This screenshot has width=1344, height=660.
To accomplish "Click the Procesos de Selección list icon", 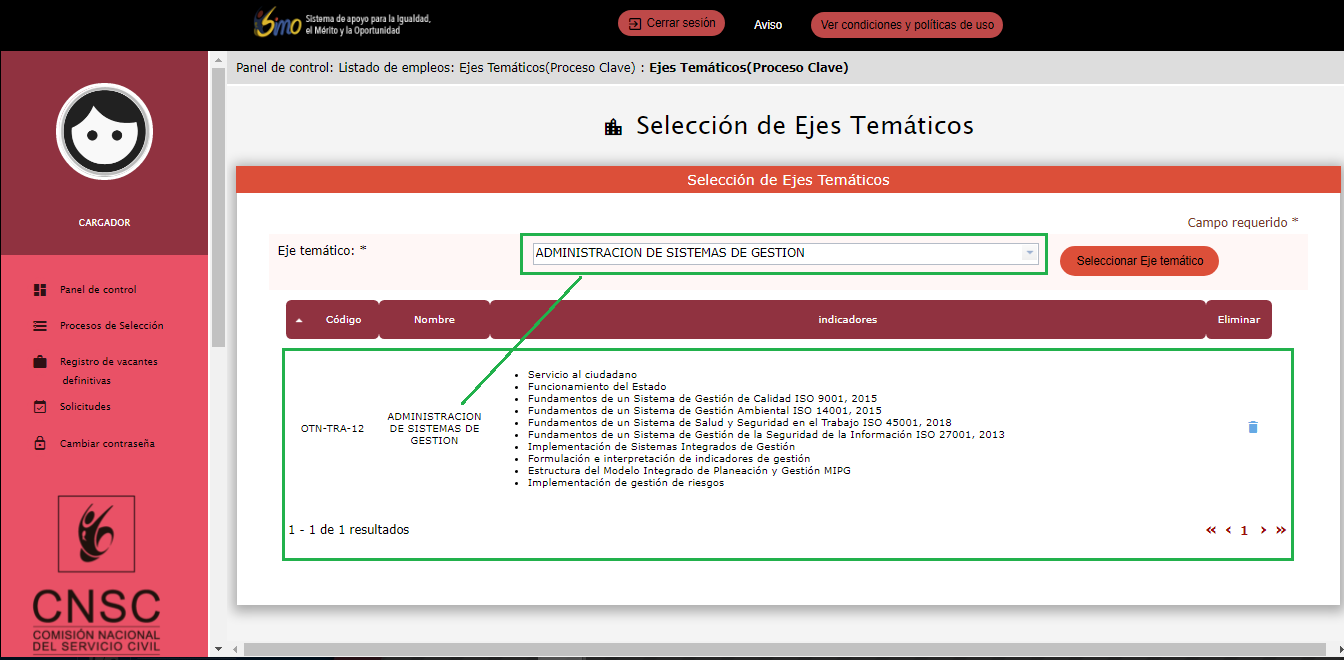I will coord(40,326).
